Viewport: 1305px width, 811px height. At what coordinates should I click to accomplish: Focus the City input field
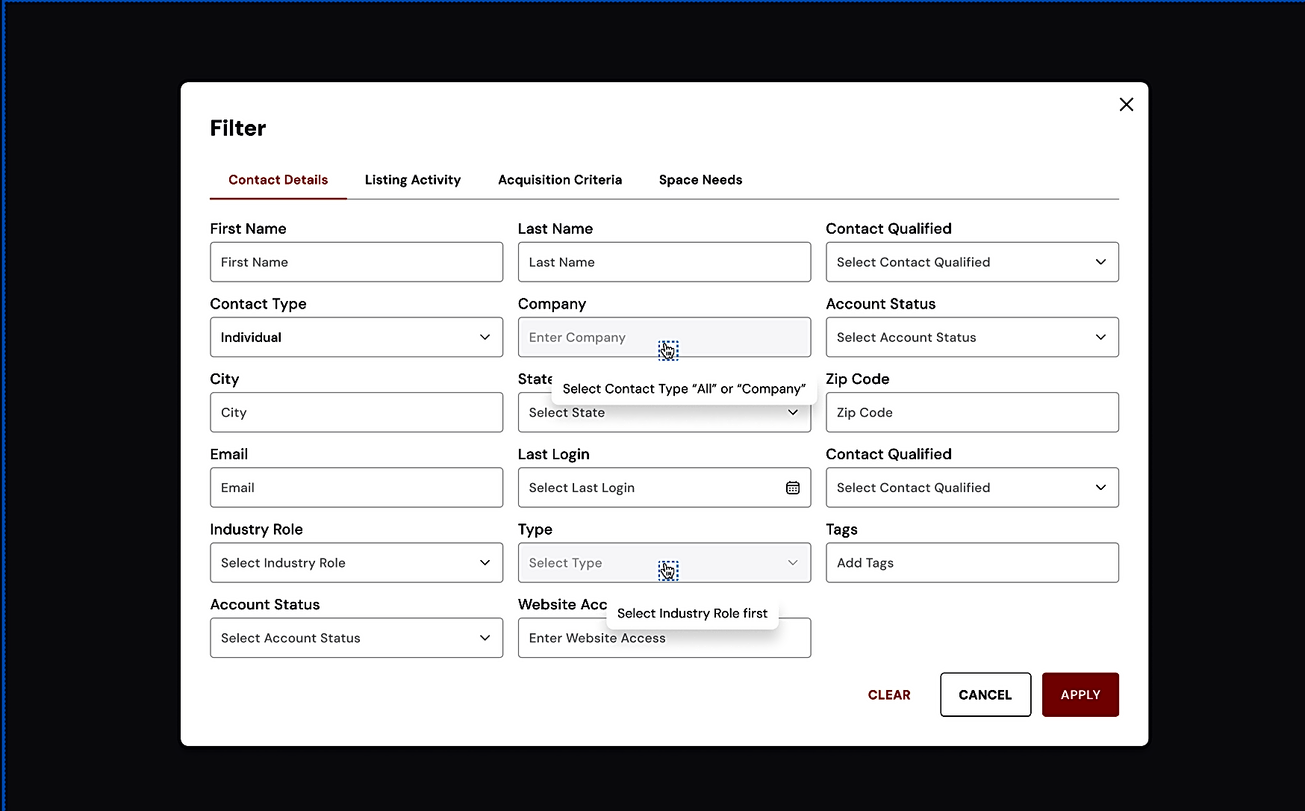click(356, 412)
